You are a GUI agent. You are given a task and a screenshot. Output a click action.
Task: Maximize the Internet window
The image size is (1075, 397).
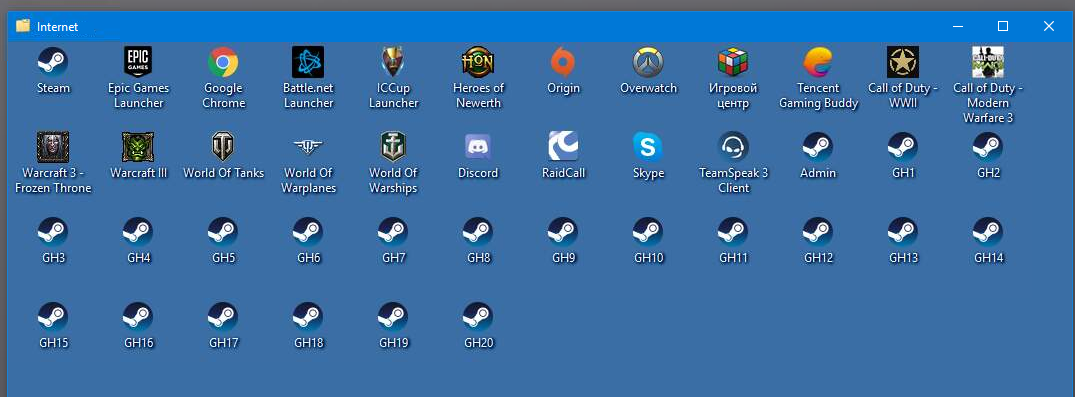coord(1002,26)
